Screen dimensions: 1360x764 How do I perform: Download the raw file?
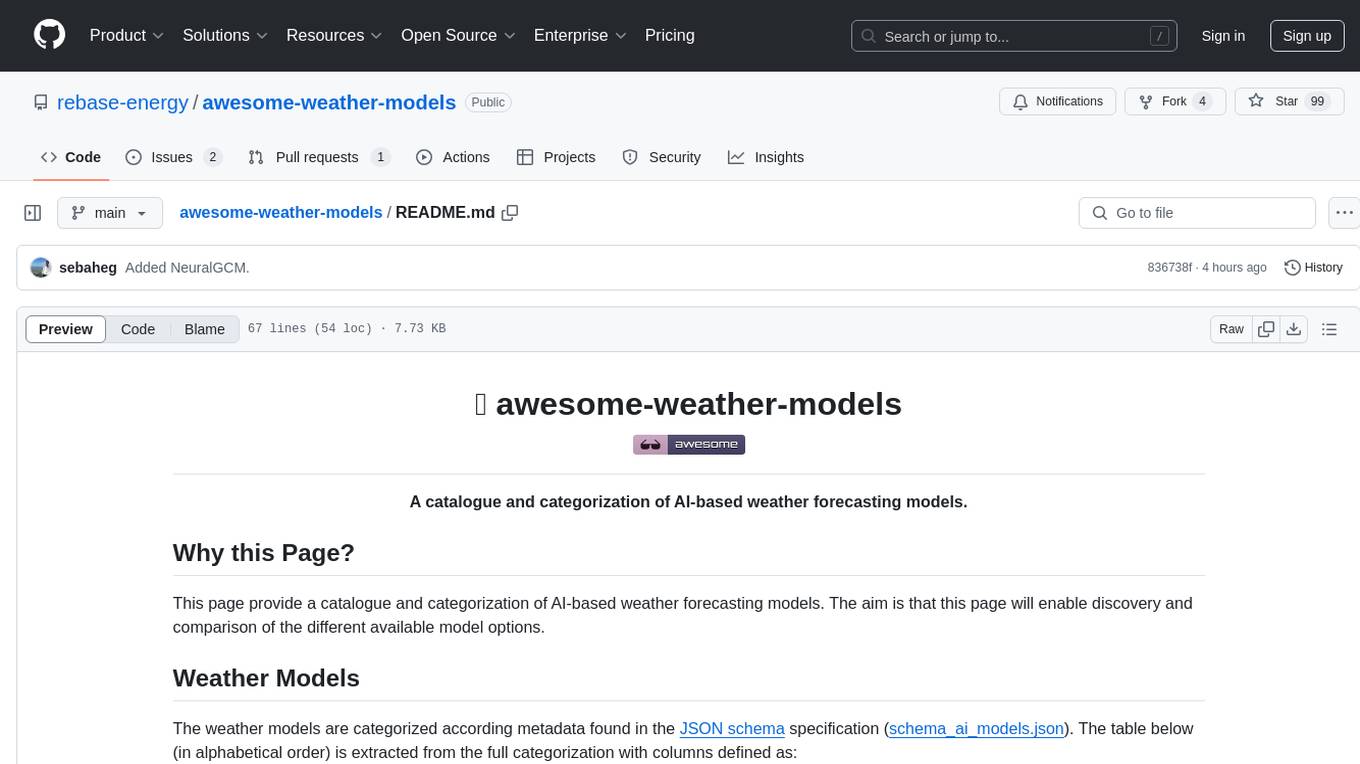[x=1293, y=329]
